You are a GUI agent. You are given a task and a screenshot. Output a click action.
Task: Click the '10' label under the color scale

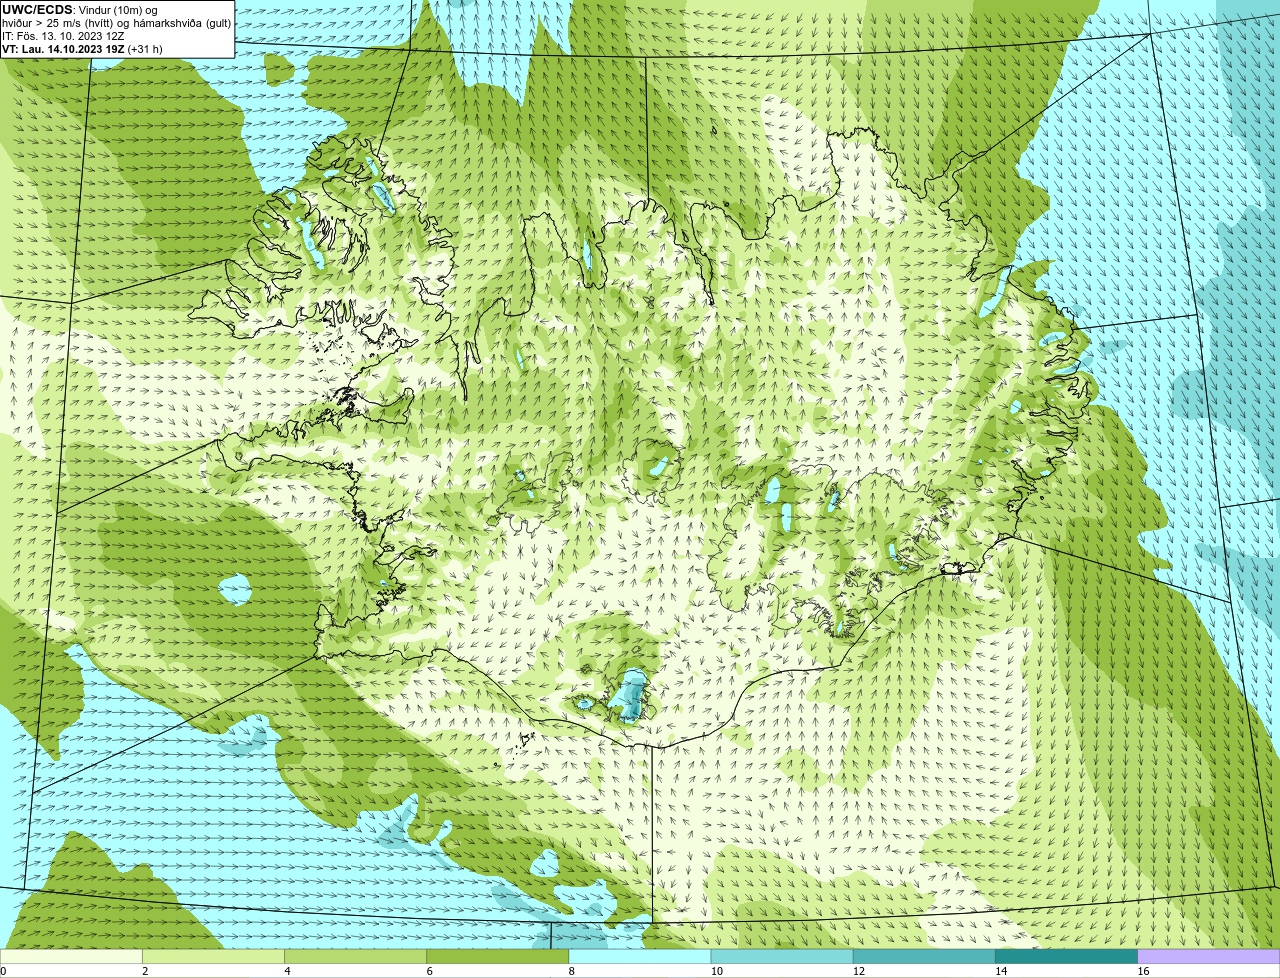click(x=716, y=971)
